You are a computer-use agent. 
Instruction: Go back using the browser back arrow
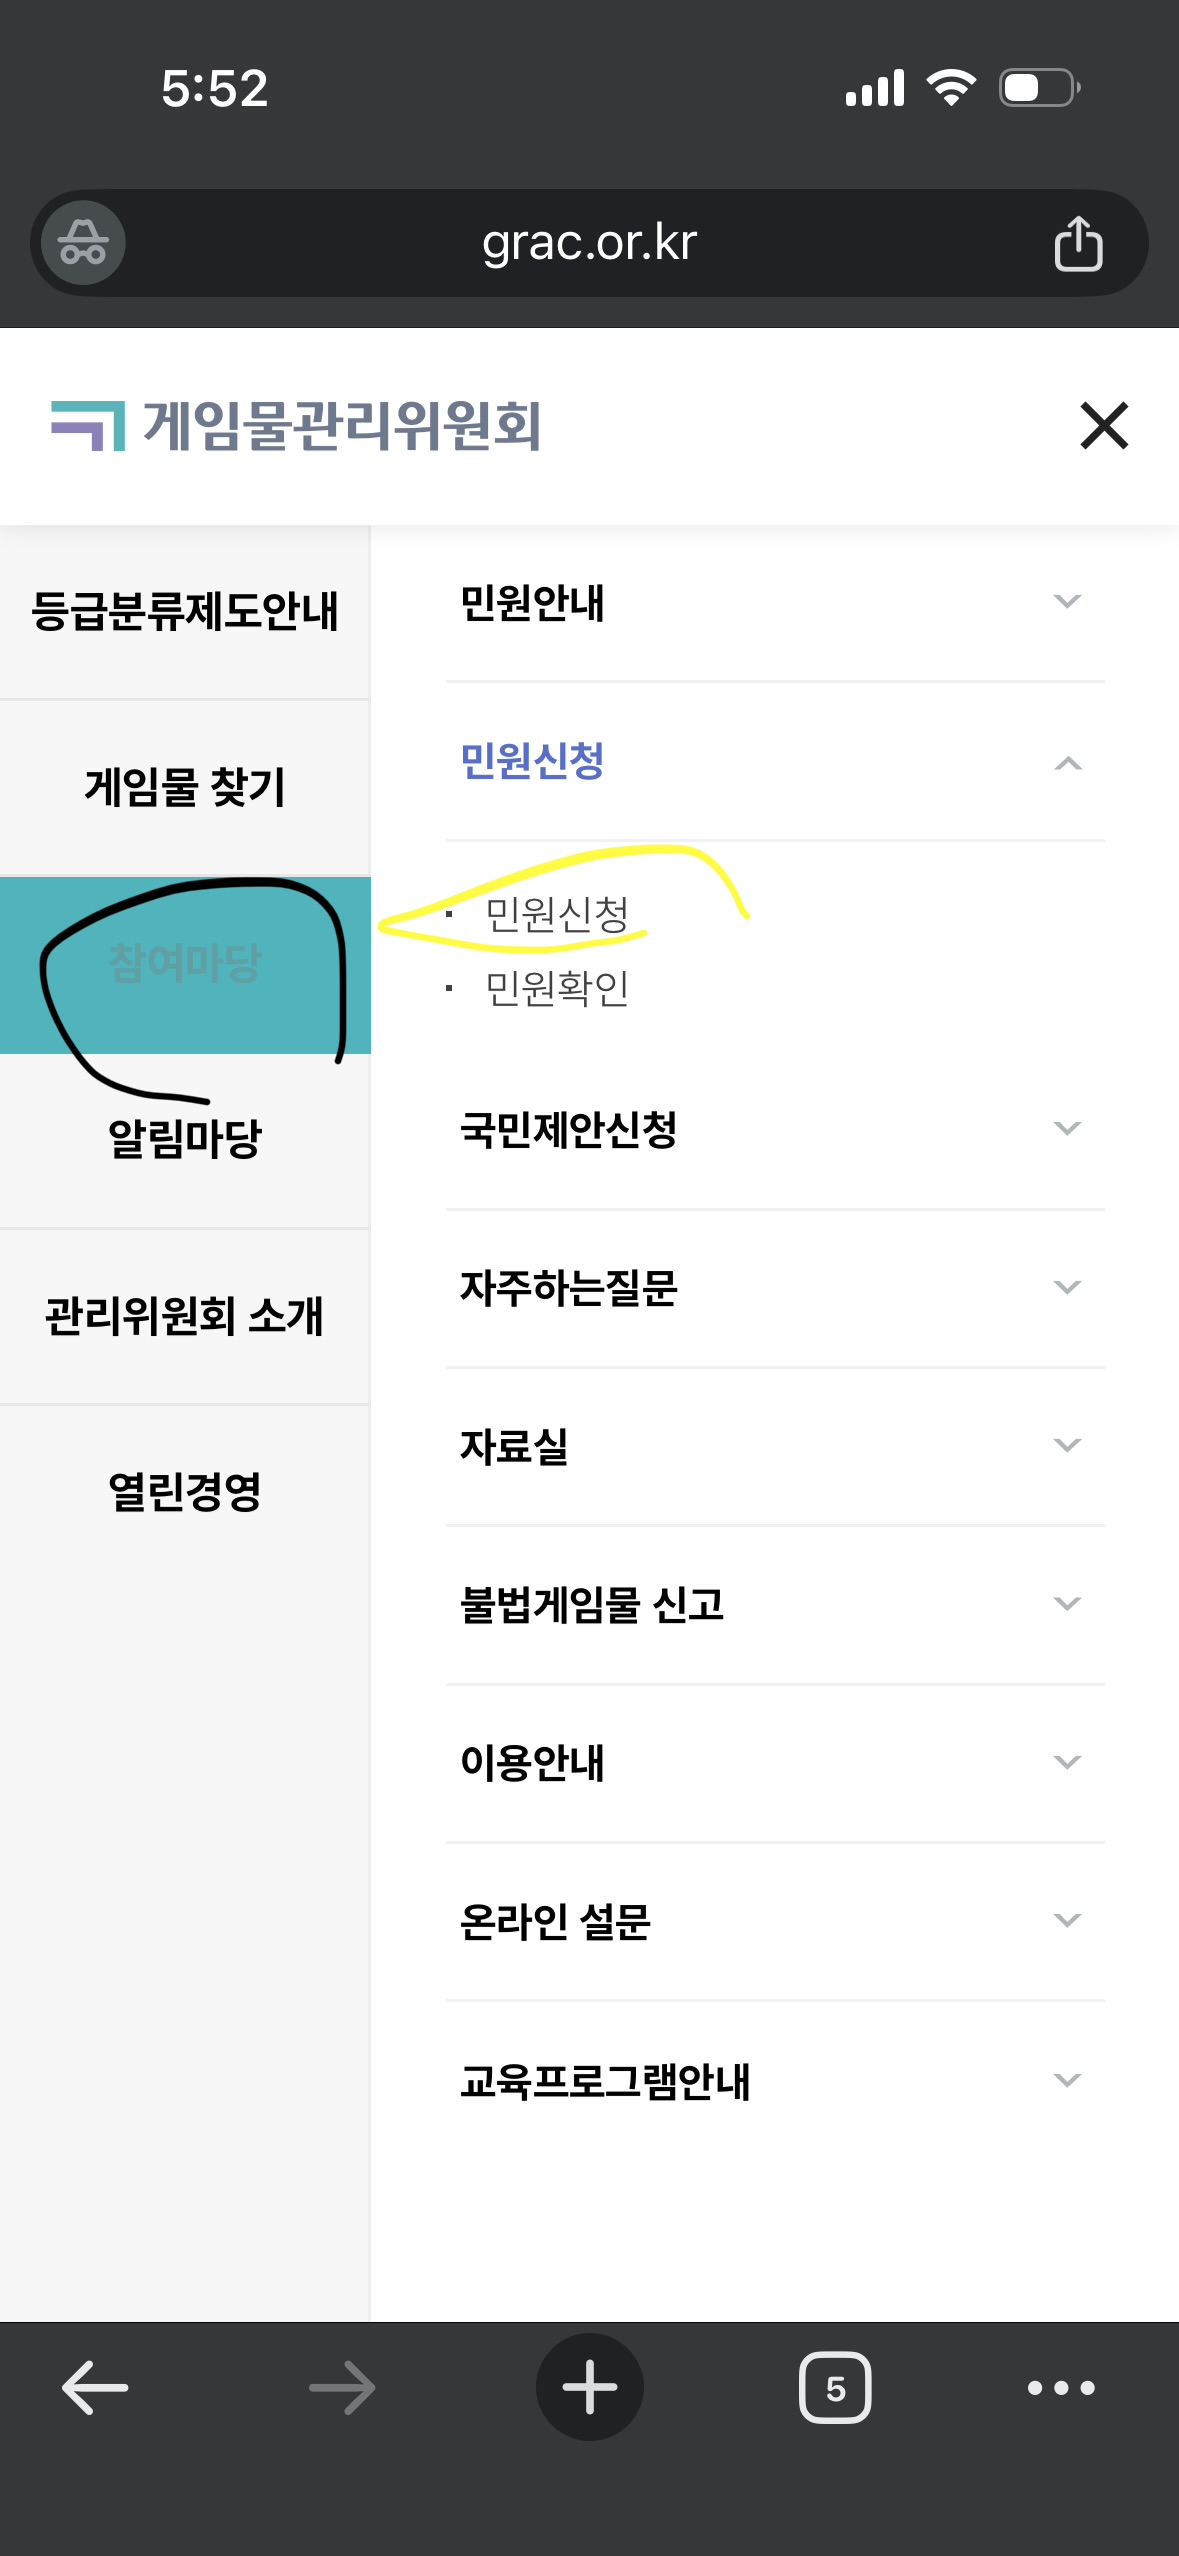[x=95, y=2387]
